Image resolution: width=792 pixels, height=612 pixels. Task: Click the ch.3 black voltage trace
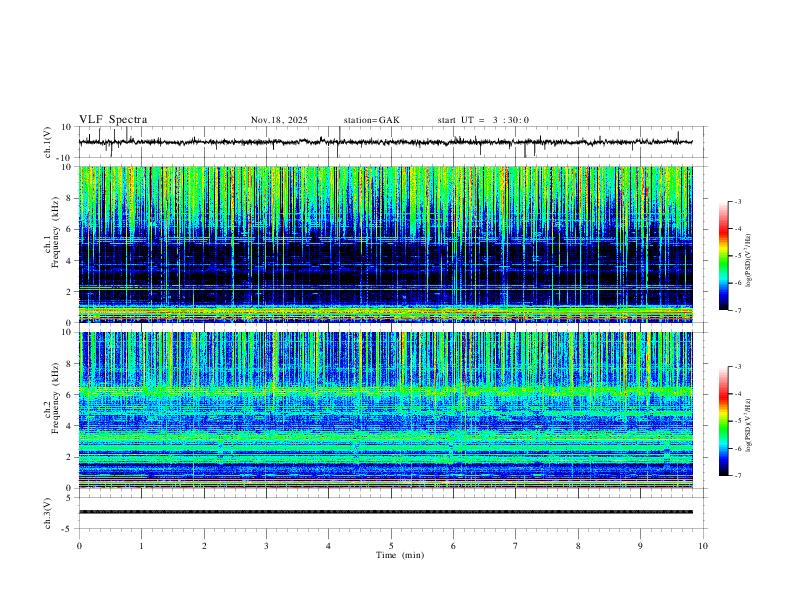(385, 512)
